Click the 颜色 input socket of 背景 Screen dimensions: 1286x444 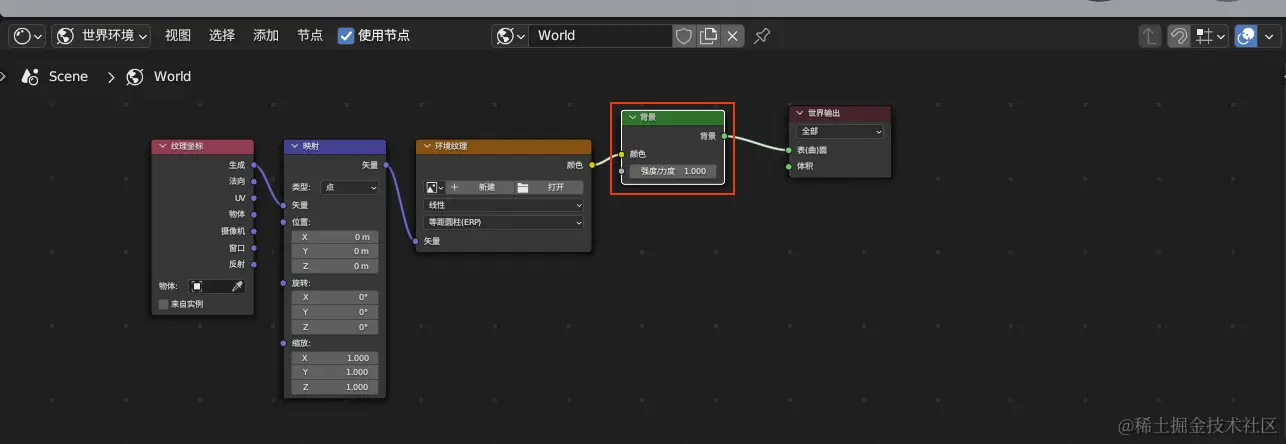[x=622, y=154]
